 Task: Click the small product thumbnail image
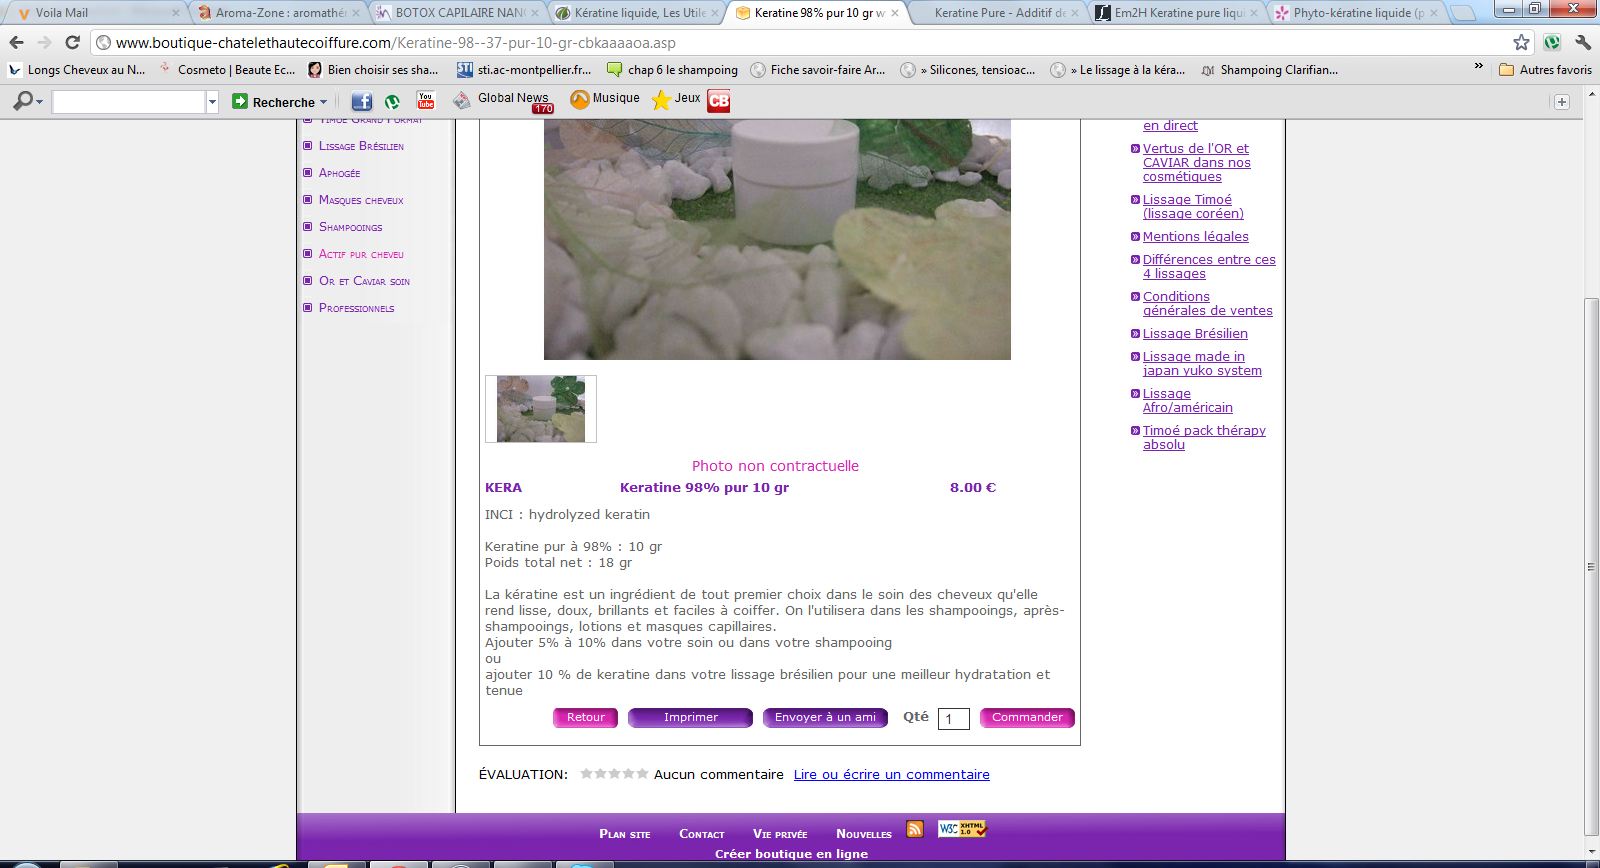click(541, 409)
